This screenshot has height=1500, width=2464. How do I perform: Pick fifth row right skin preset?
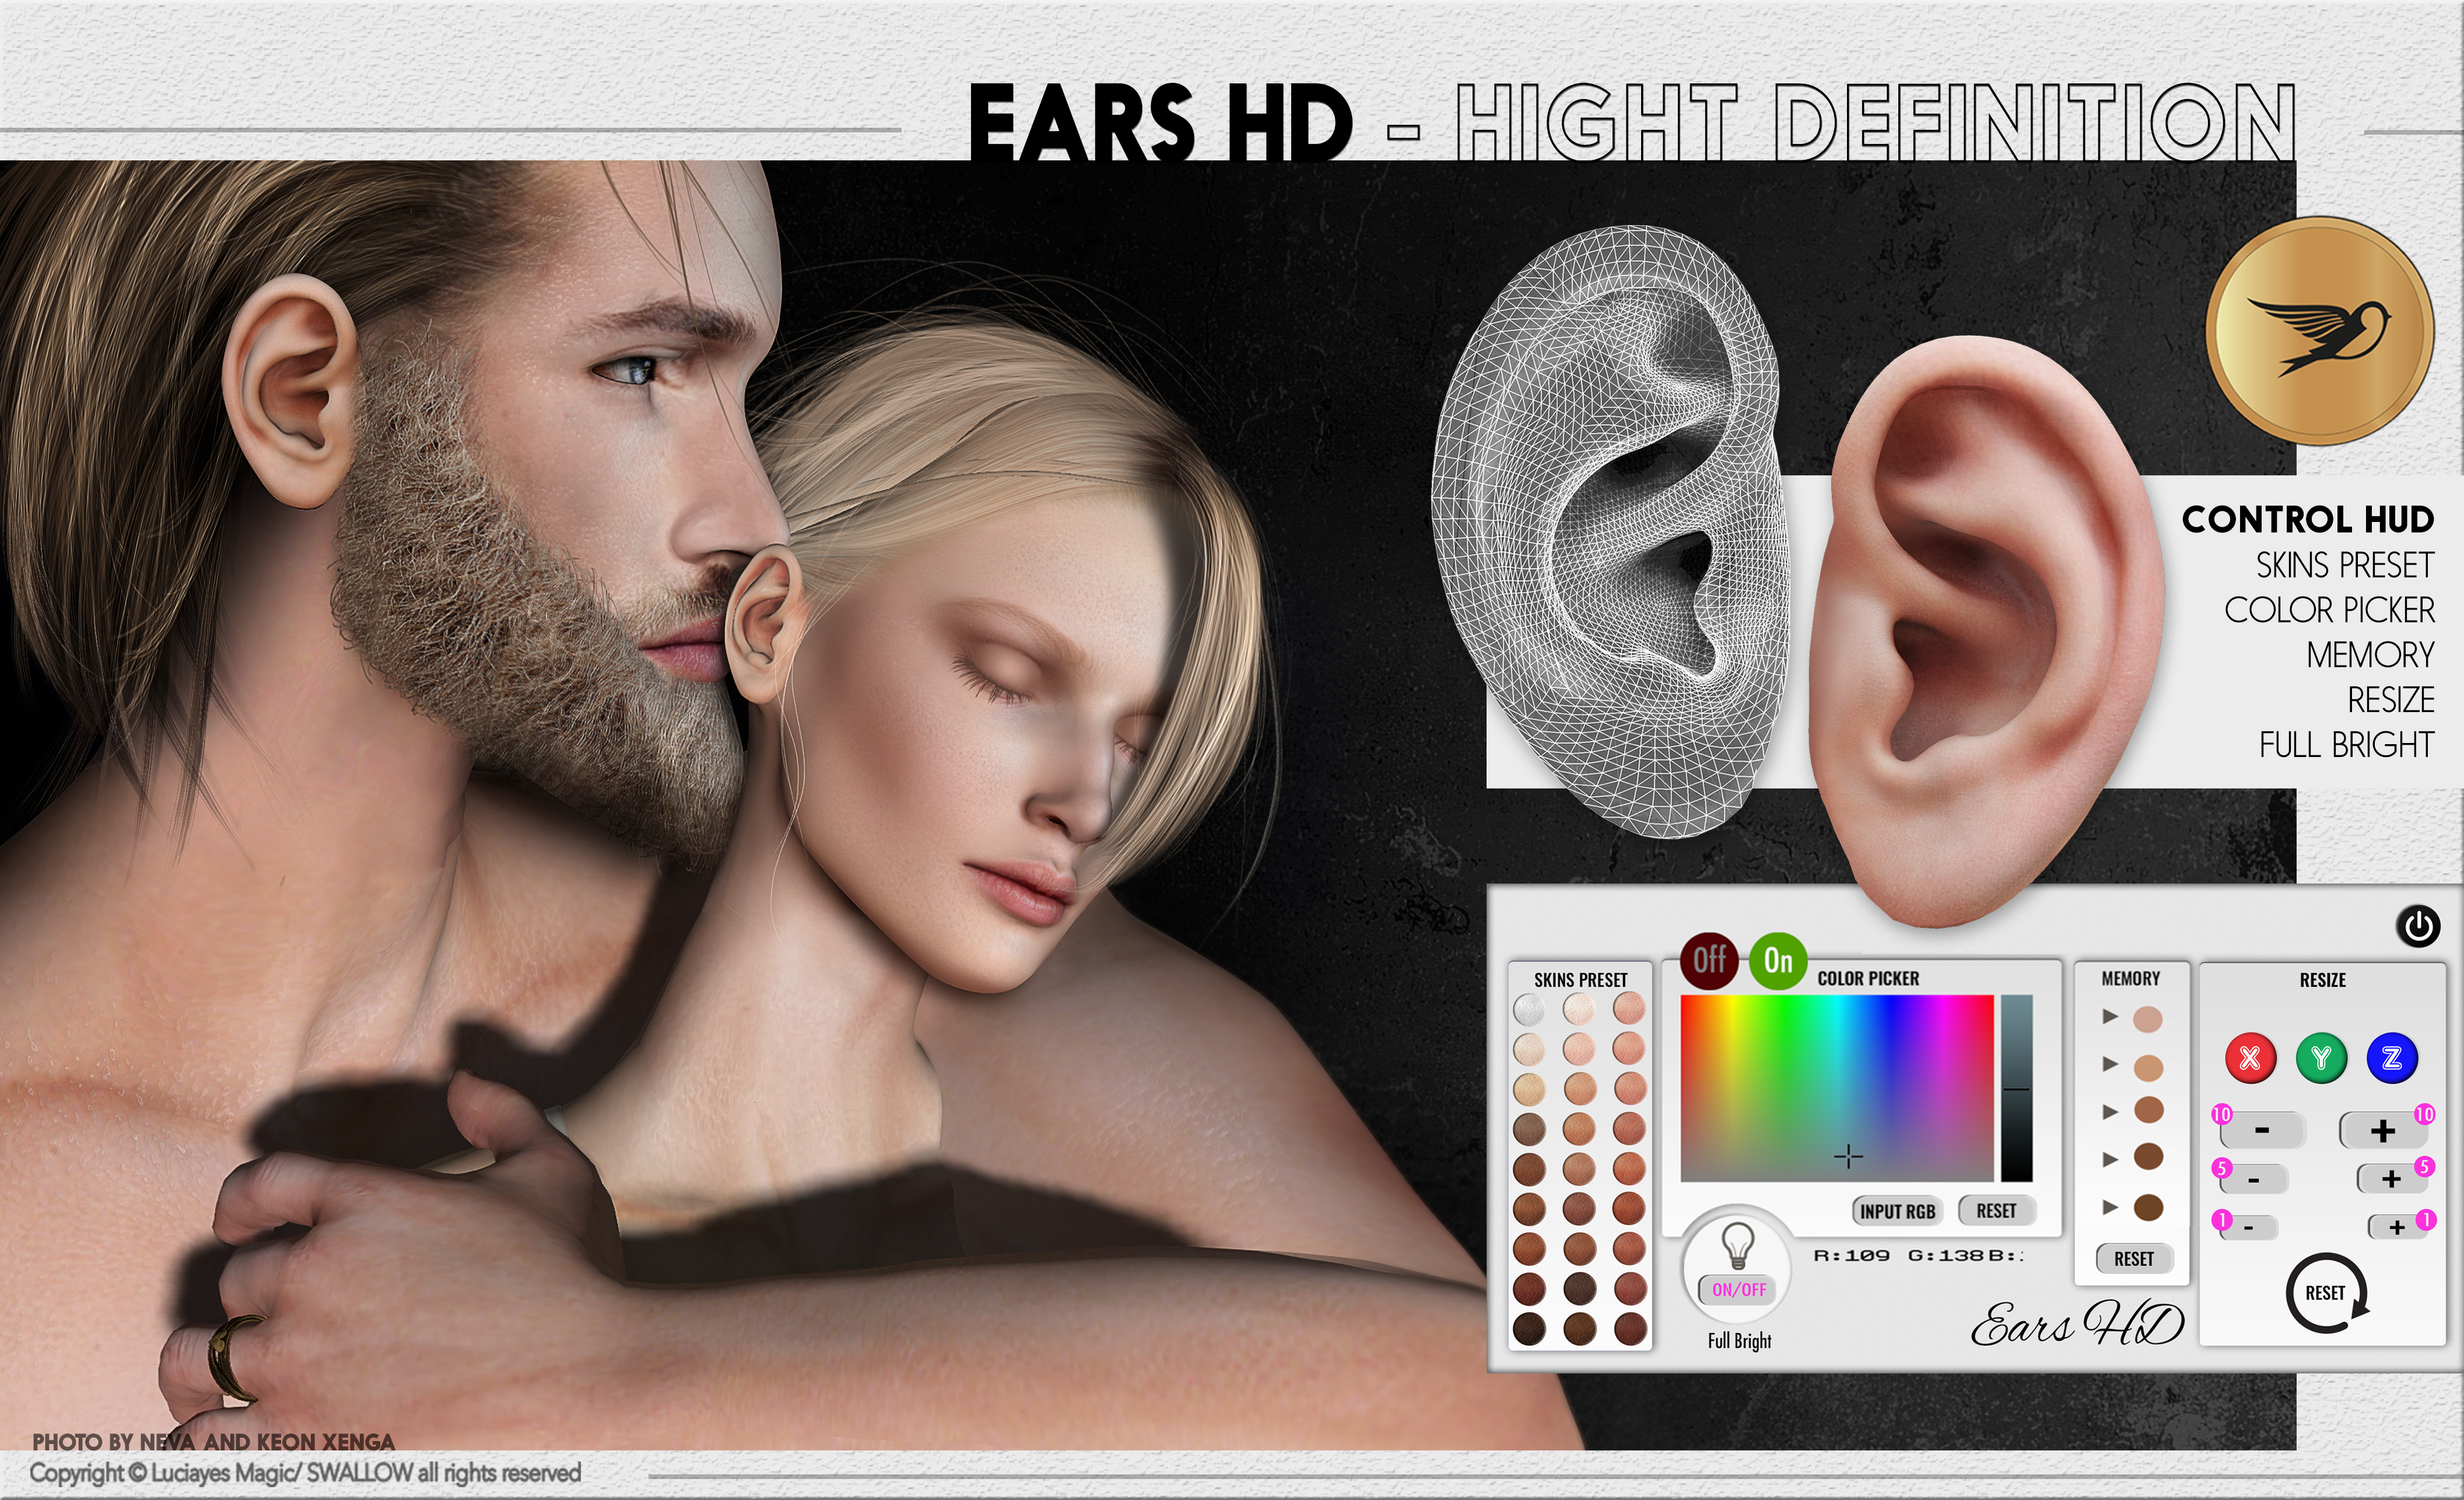point(1629,1168)
